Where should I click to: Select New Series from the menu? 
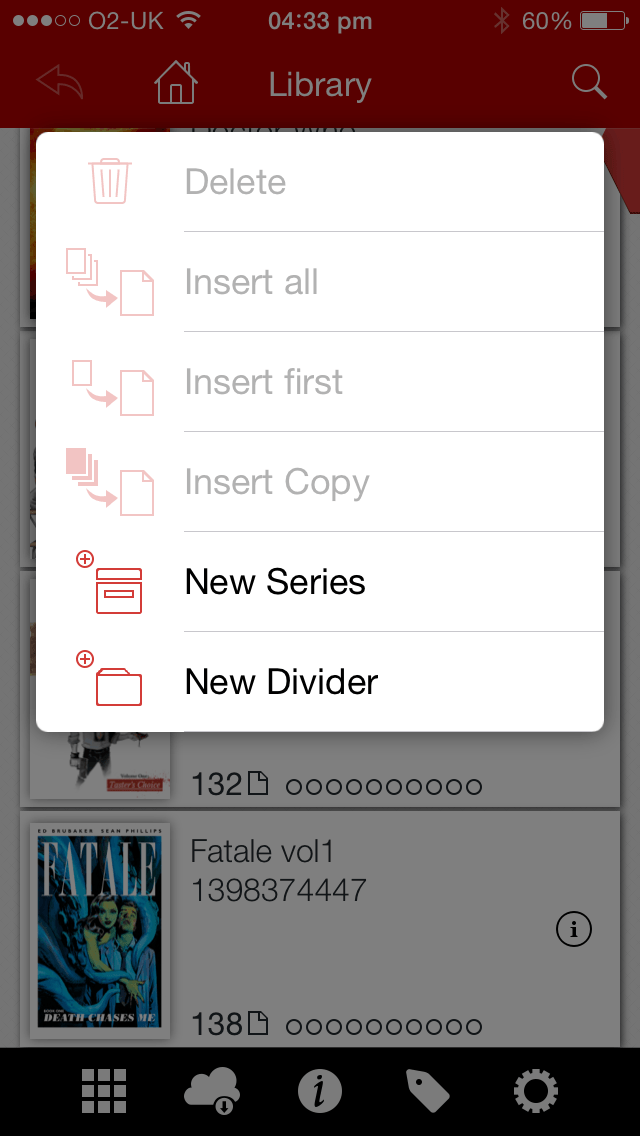point(320,581)
